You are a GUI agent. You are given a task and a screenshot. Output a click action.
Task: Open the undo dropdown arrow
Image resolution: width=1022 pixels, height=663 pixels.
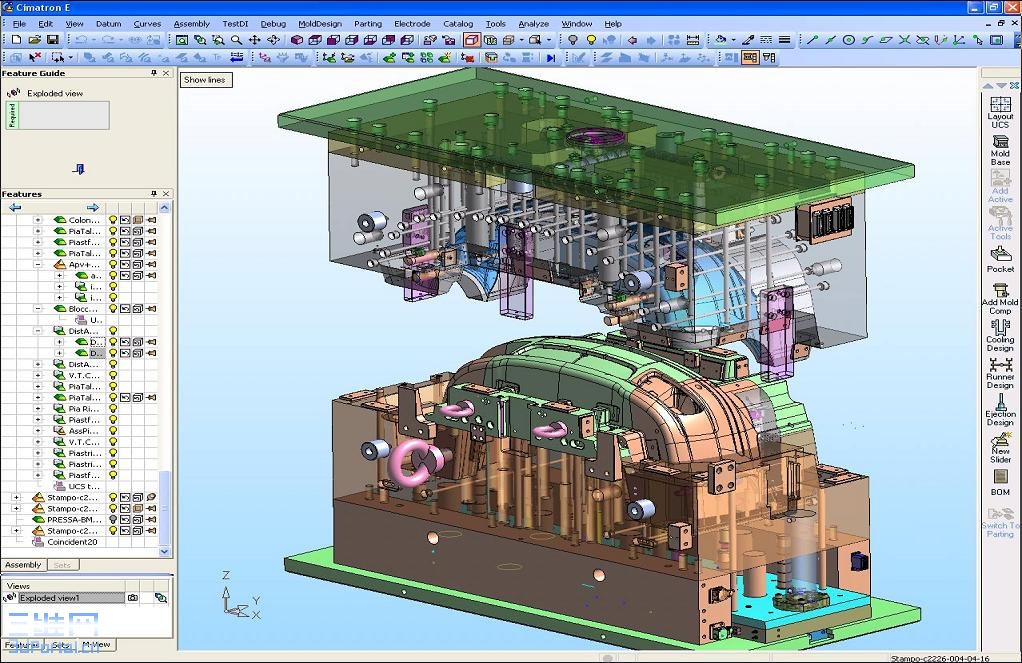point(94,40)
